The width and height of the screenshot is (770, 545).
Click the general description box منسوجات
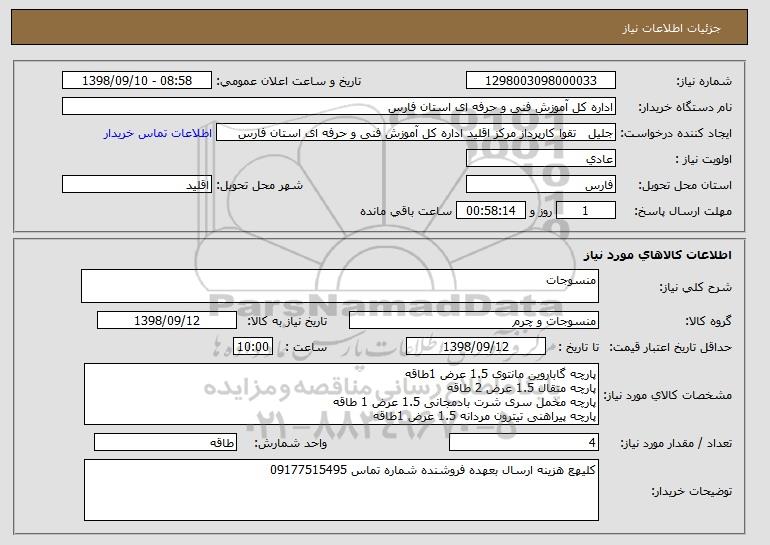pos(340,286)
